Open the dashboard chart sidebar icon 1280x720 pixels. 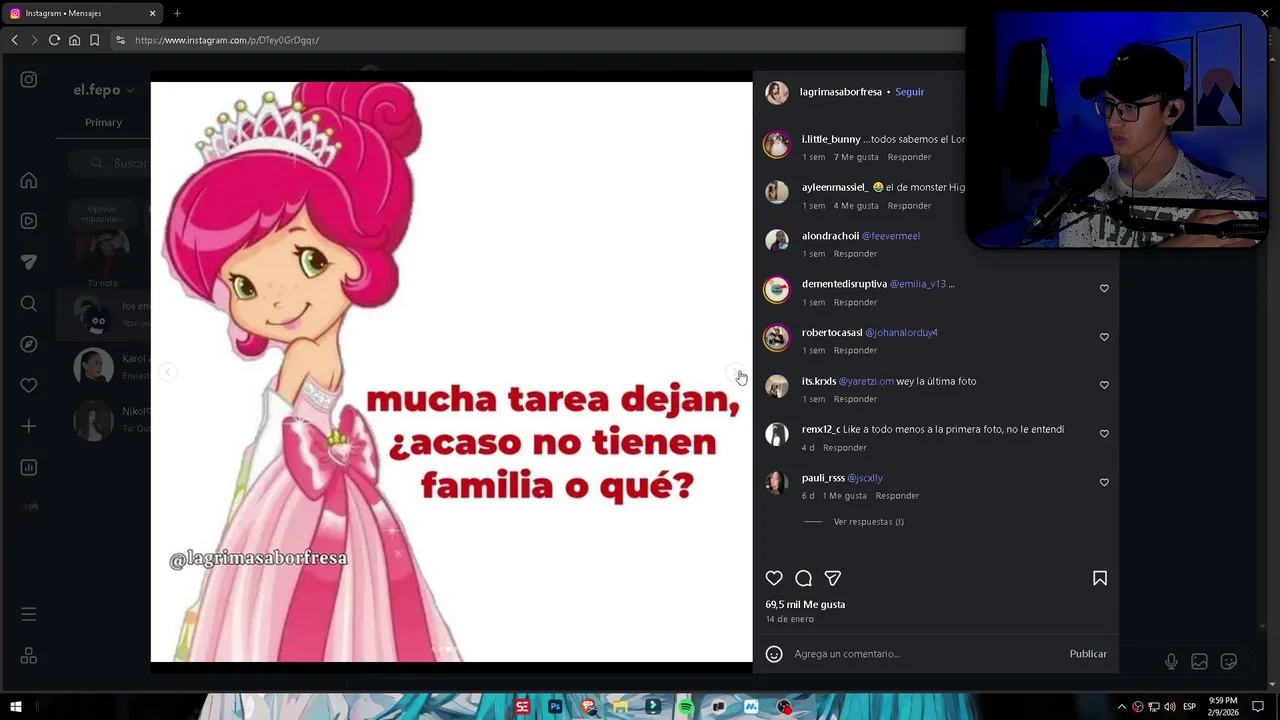[29, 467]
